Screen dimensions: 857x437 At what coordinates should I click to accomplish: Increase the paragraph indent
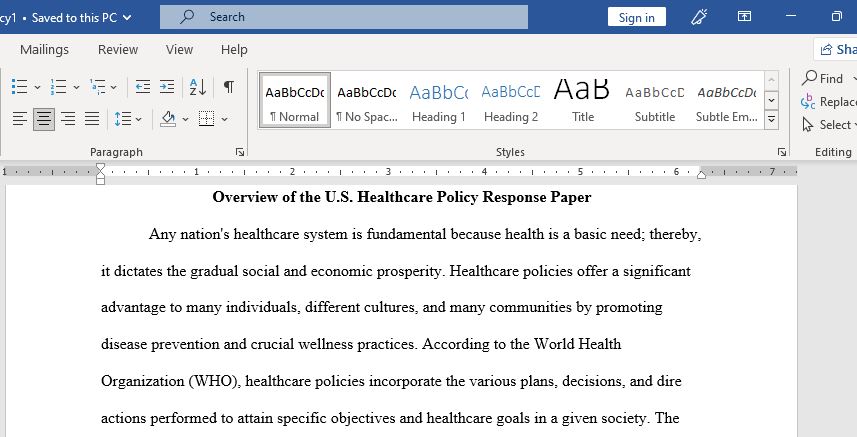click(x=167, y=86)
